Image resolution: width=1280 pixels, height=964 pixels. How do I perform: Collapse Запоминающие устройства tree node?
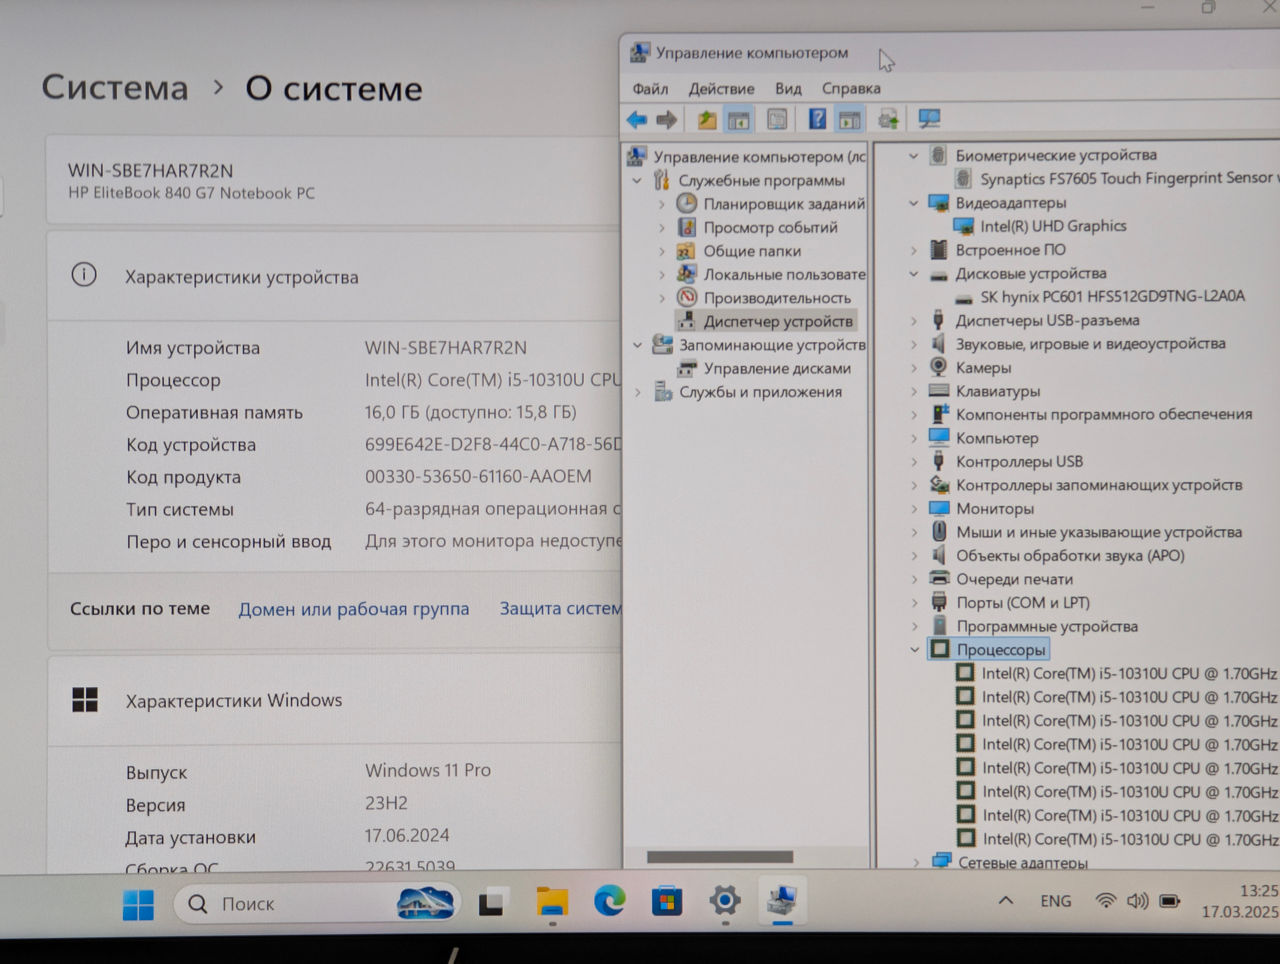pyautogui.click(x=637, y=345)
